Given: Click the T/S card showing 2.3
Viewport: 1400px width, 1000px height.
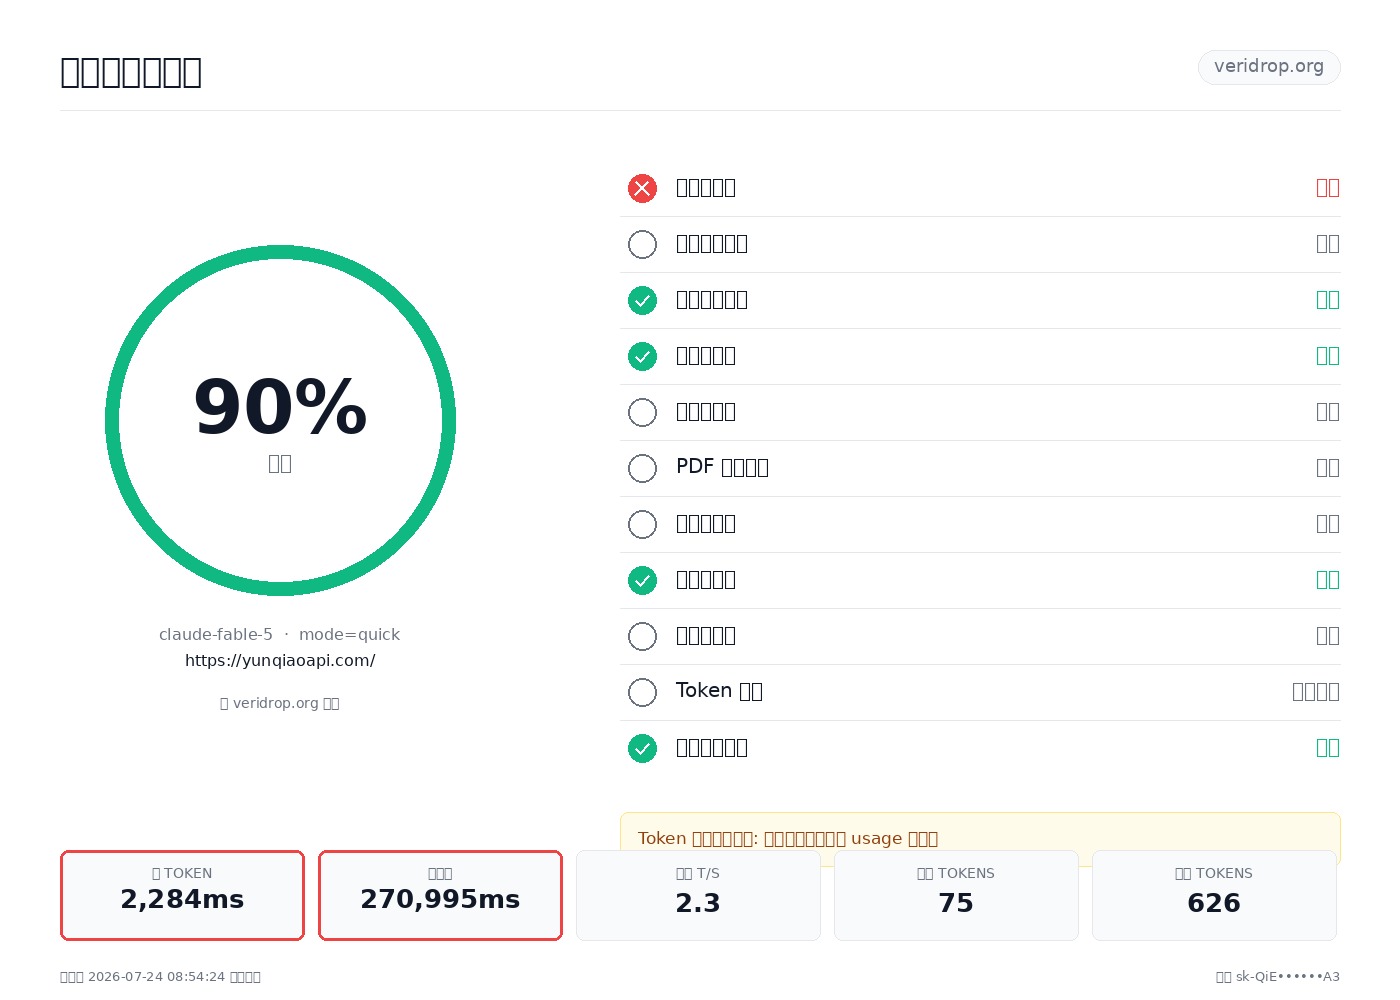Looking at the screenshot, I should pyautogui.click(x=698, y=895).
